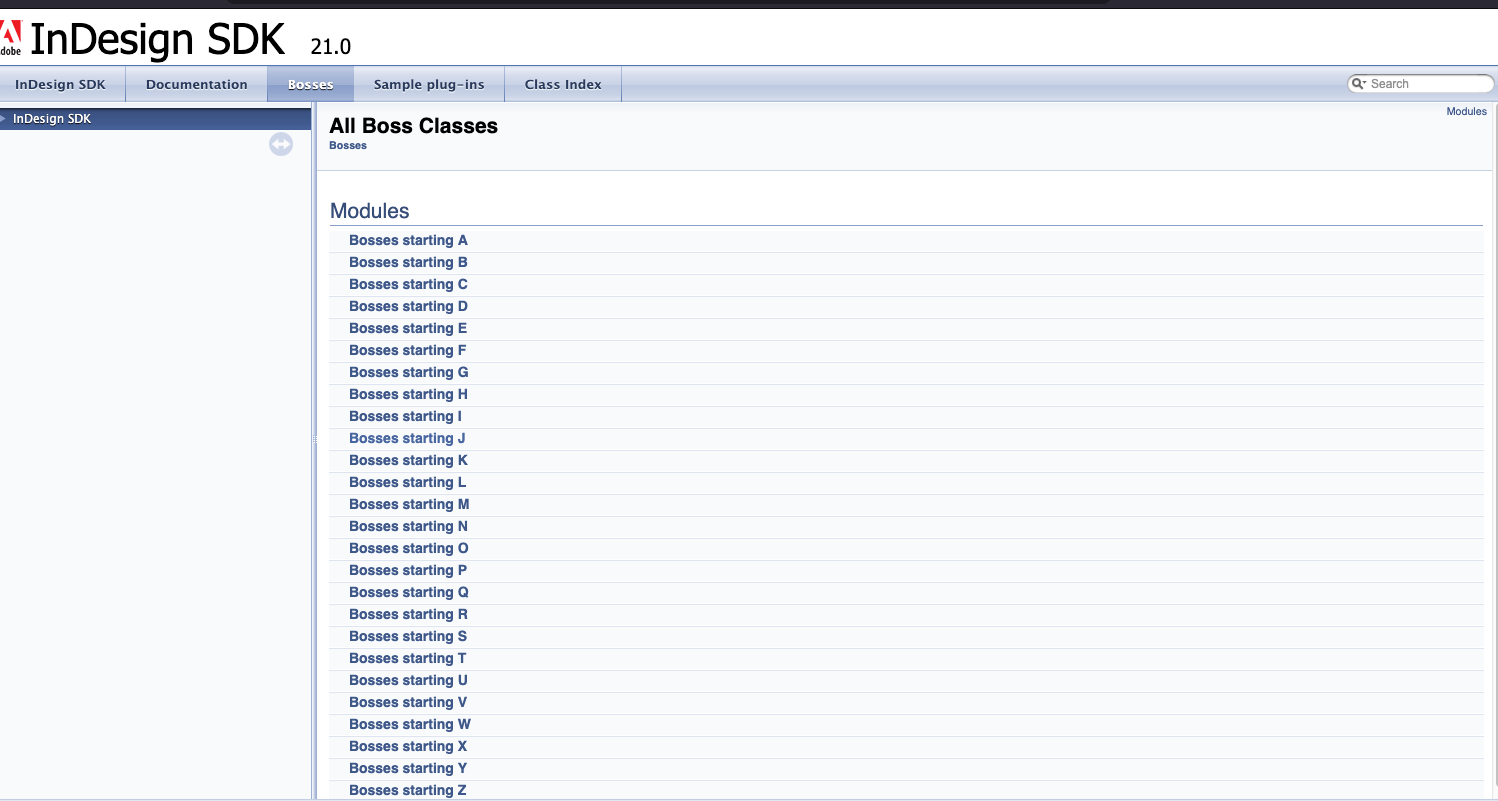
Task: Click the sidebar splitter resize handle
Action: pos(314,440)
